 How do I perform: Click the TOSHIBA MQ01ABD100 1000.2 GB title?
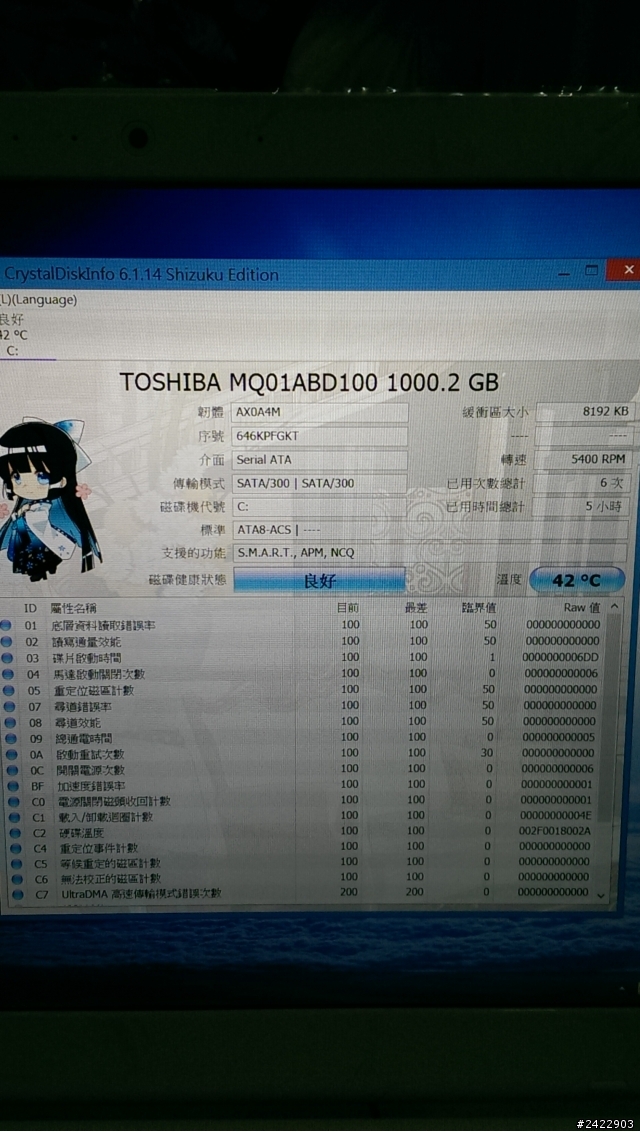point(308,381)
